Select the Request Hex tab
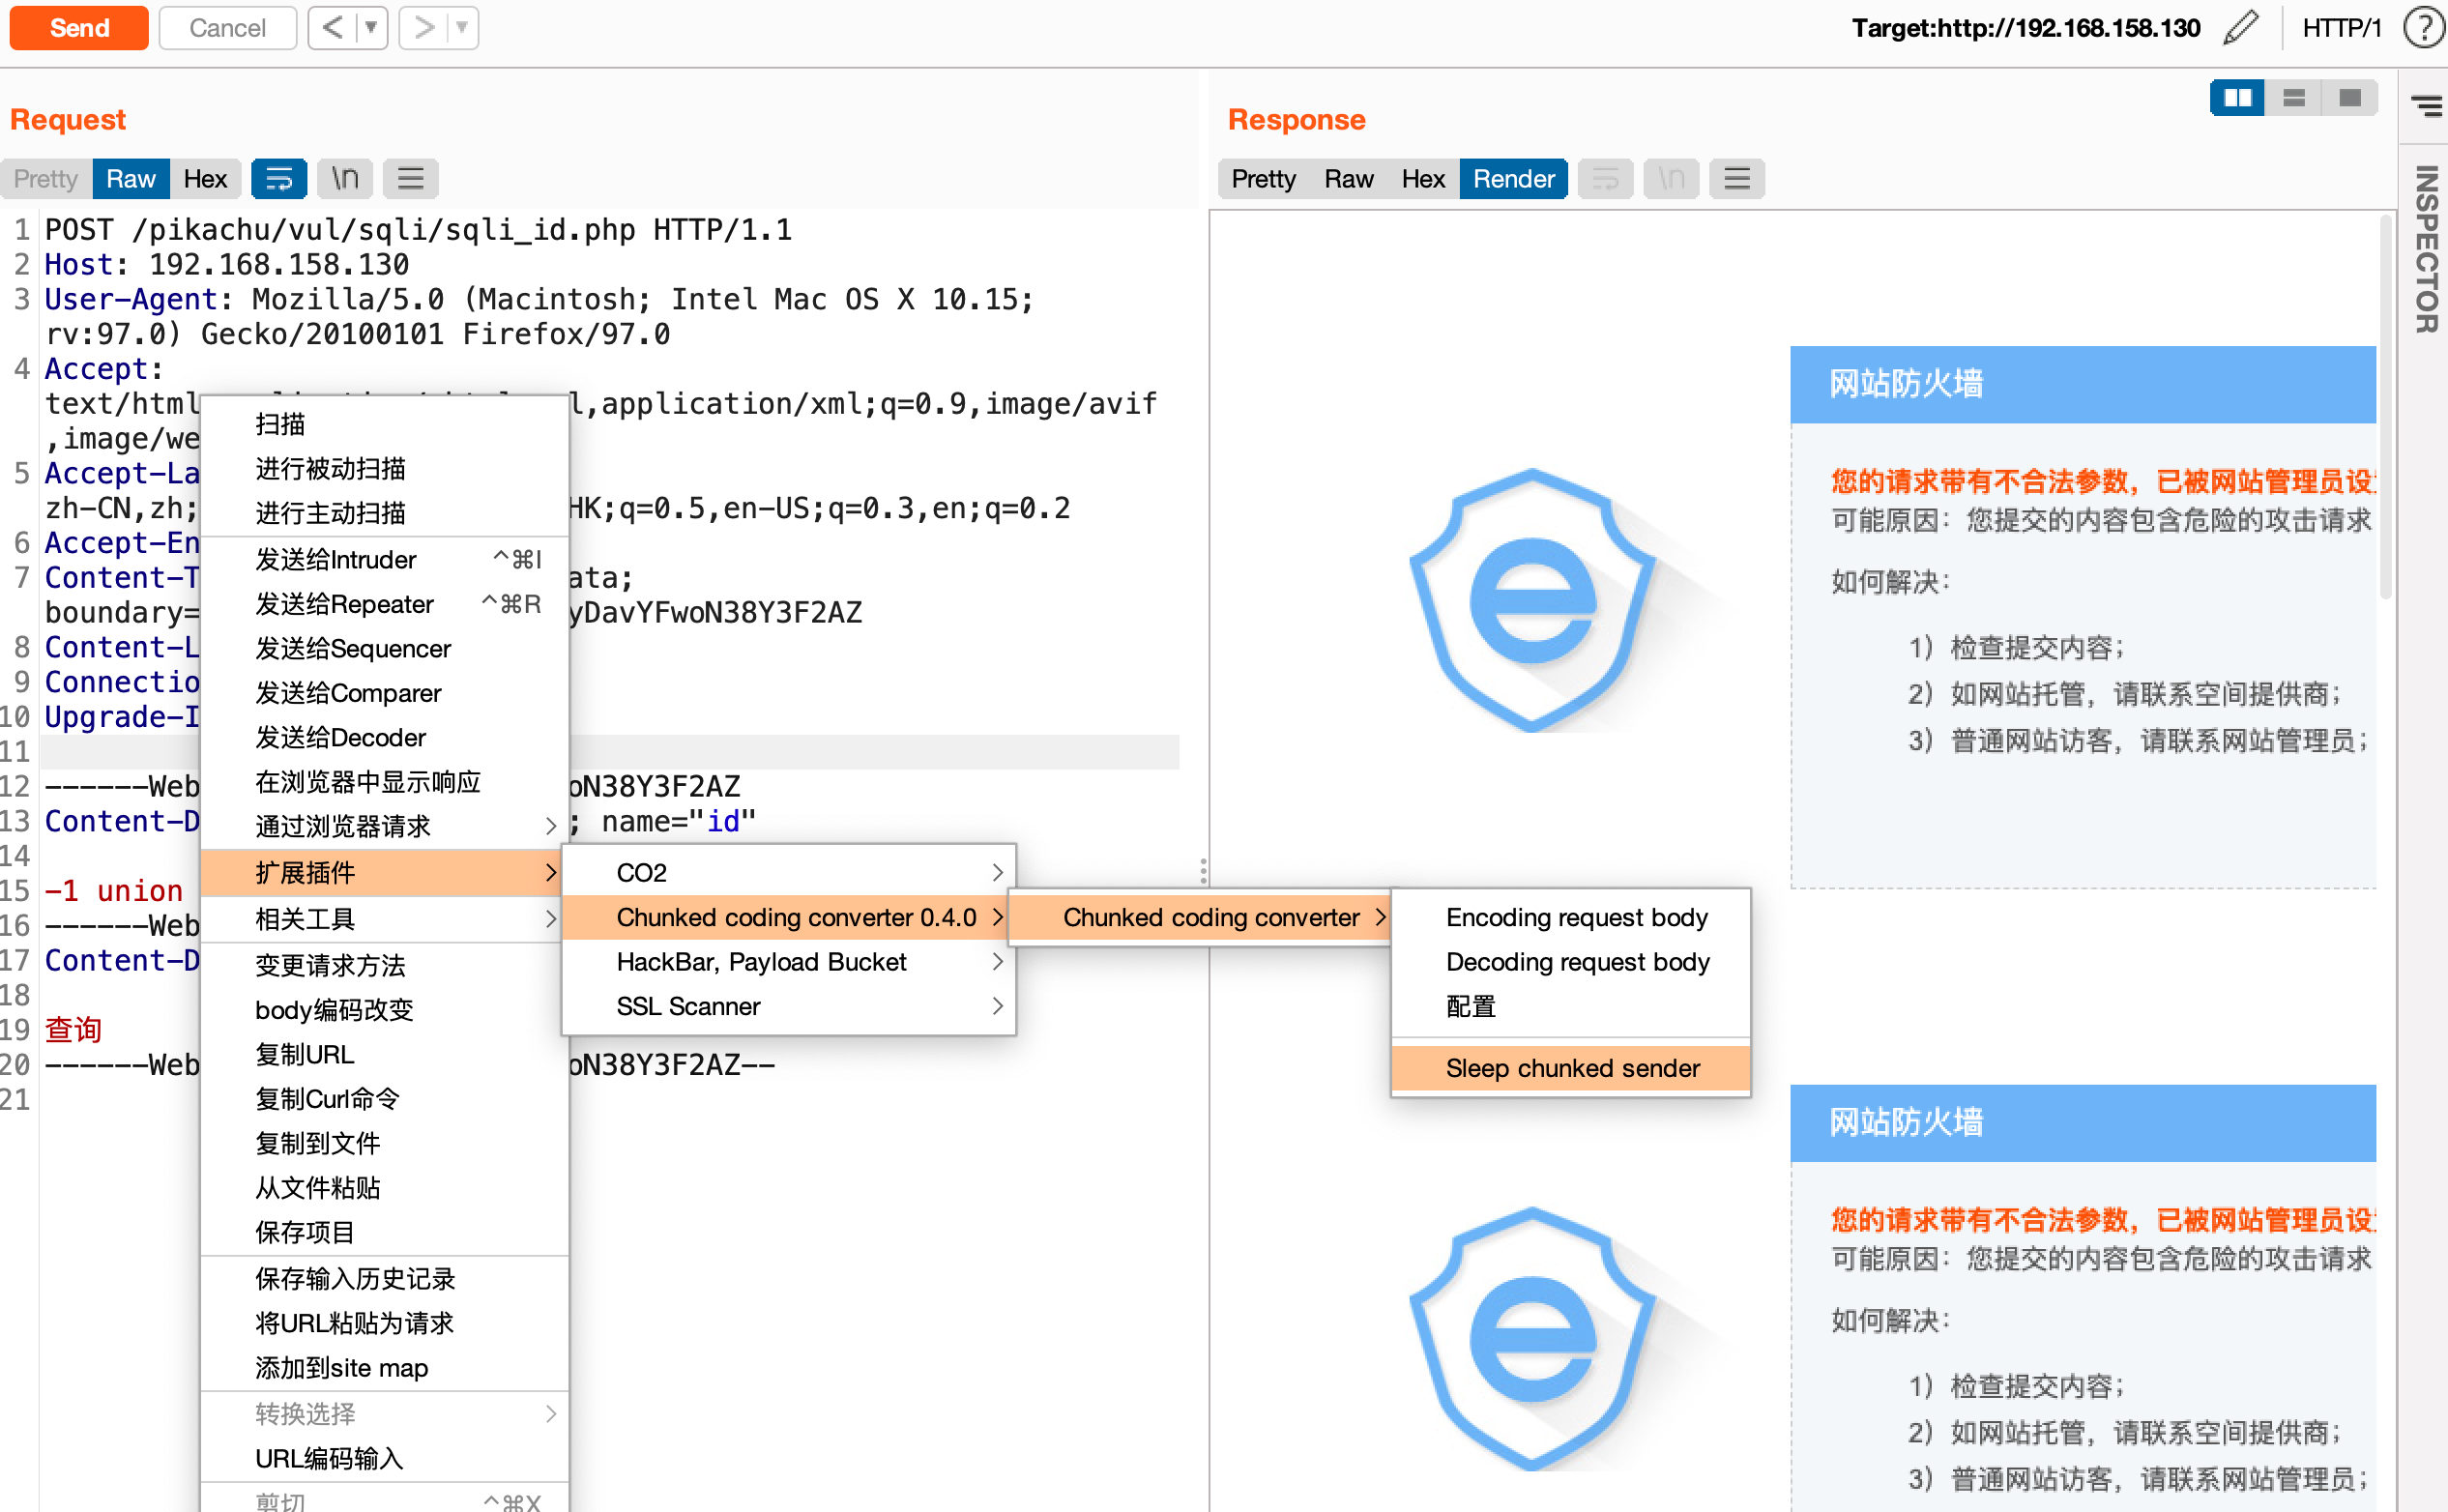Image resolution: width=2448 pixels, height=1512 pixels. click(x=205, y=179)
